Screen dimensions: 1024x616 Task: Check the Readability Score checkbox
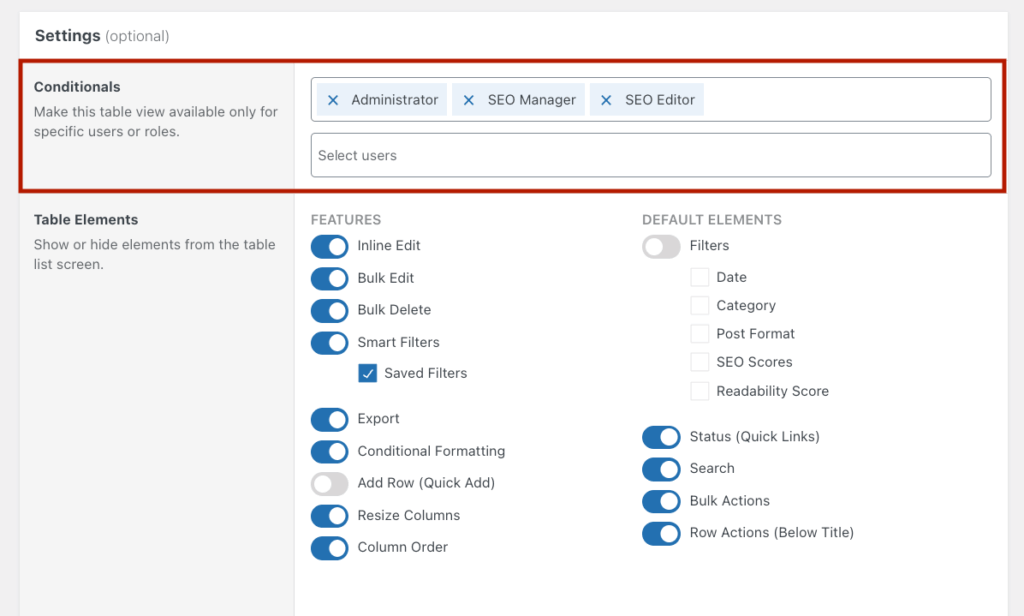pyautogui.click(x=699, y=391)
